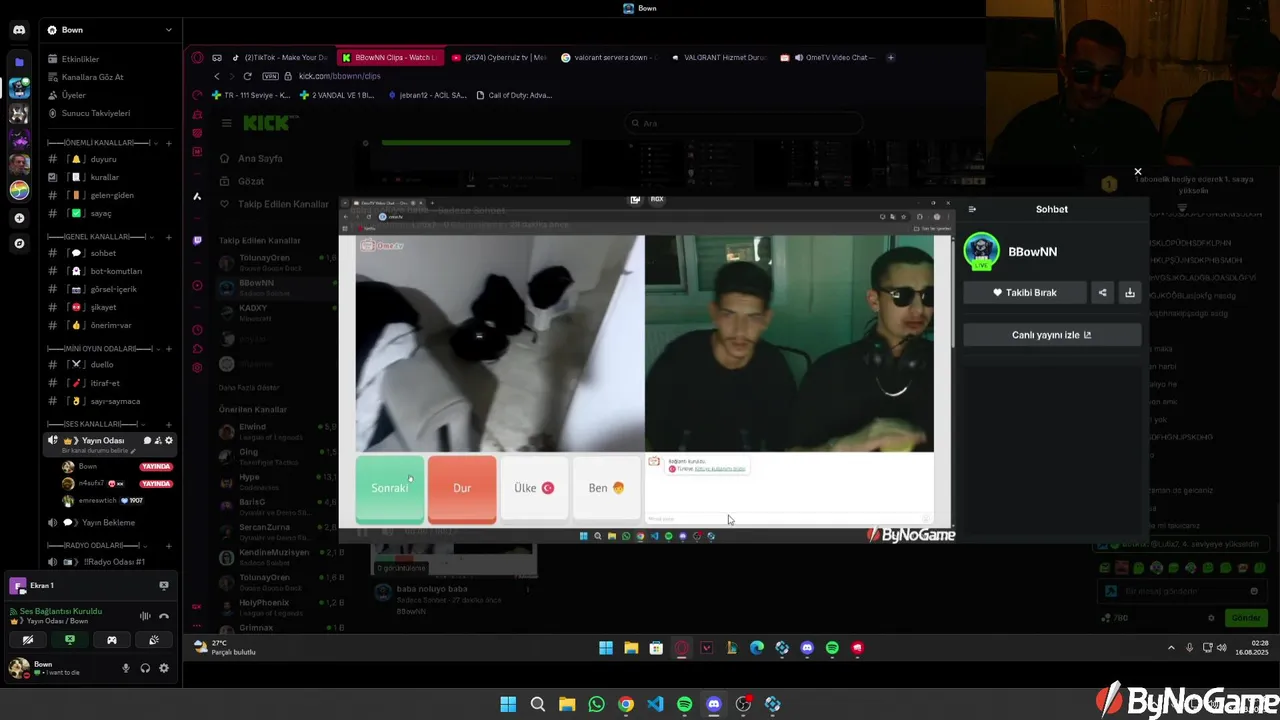Add a server with the plus icon
Viewport: 1280px width, 720px height.
pos(19,218)
